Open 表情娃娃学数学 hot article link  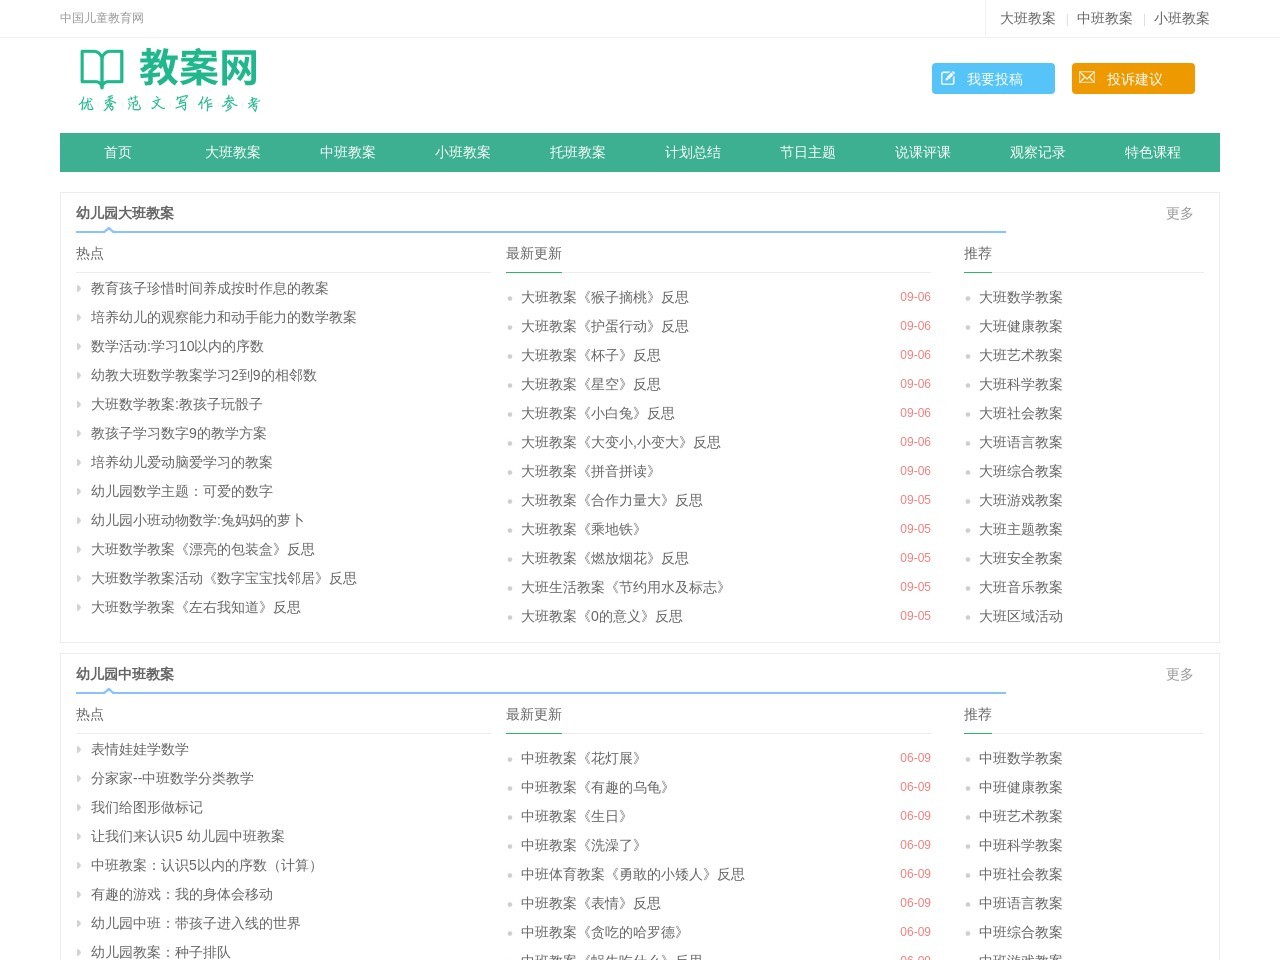pos(139,749)
